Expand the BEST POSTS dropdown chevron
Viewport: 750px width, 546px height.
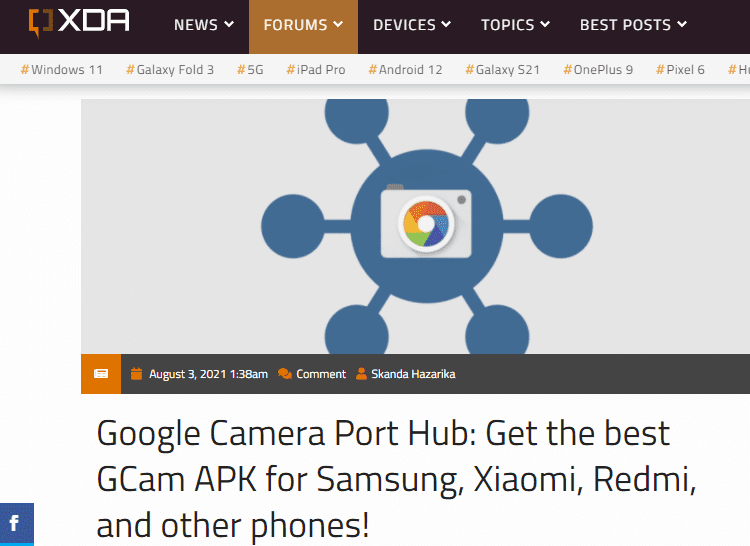(682, 24)
